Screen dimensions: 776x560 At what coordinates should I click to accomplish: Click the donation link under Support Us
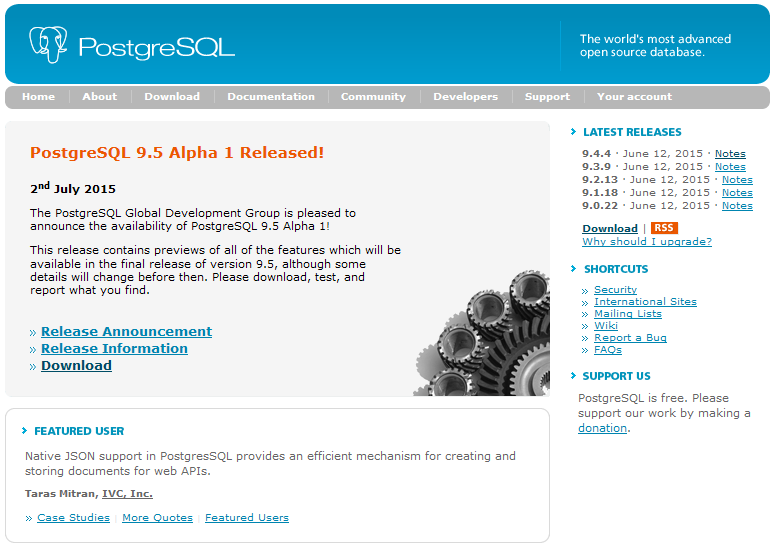pyautogui.click(x=602, y=428)
